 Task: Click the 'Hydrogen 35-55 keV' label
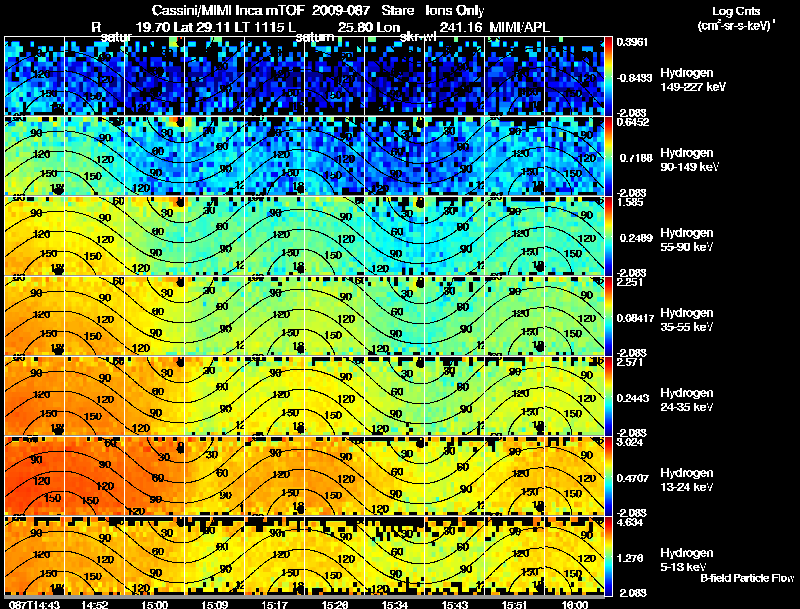click(687, 320)
